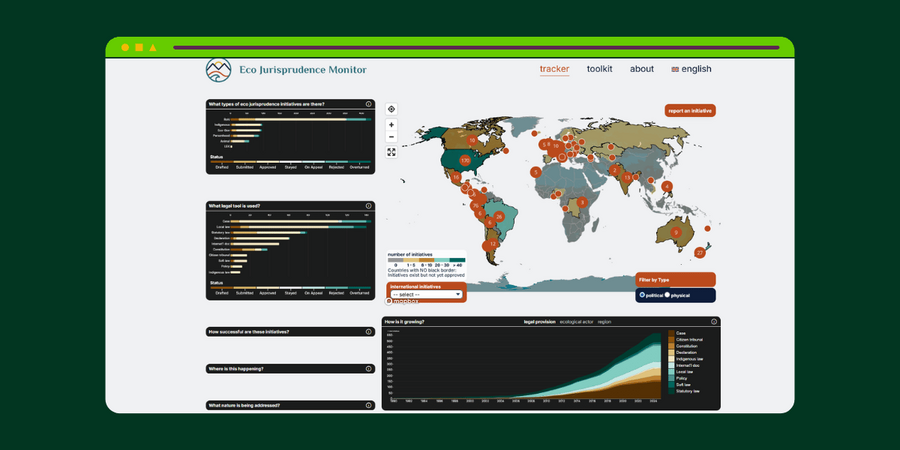The height and width of the screenshot is (450, 900).
Task: Open info icon on legal tool panel
Action: coord(368,205)
